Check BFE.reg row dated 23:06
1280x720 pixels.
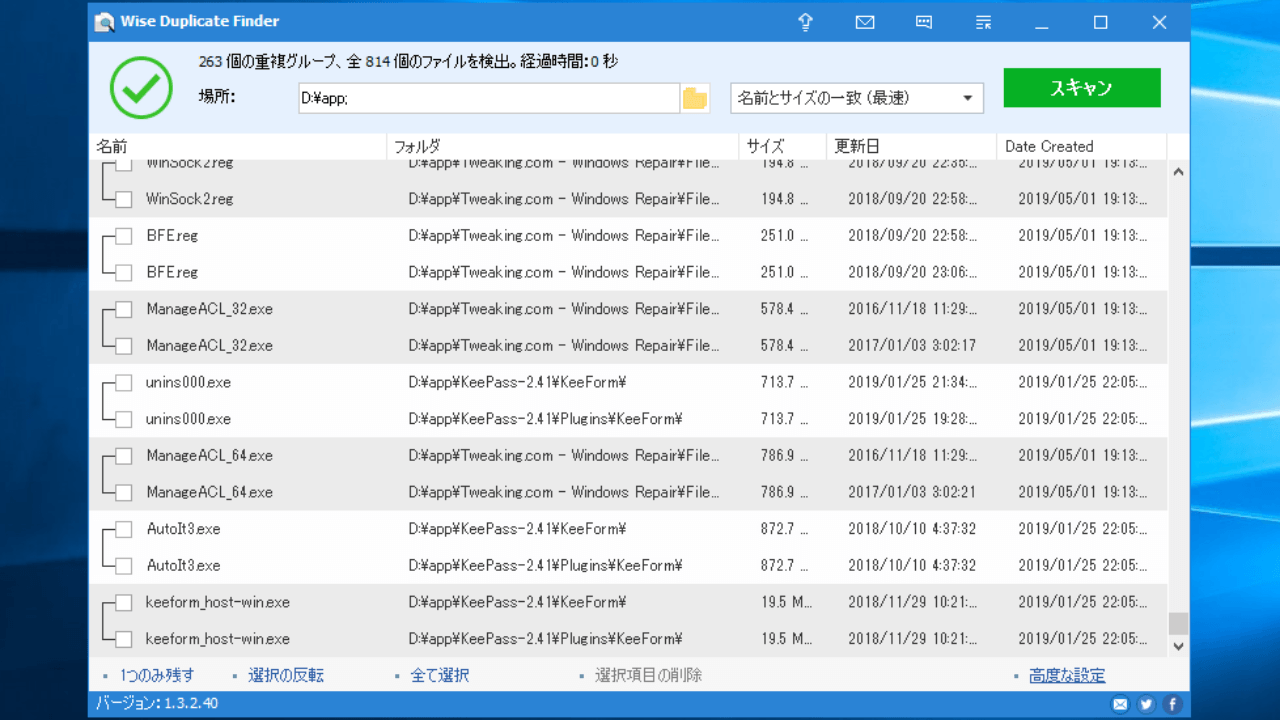pos(124,272)
